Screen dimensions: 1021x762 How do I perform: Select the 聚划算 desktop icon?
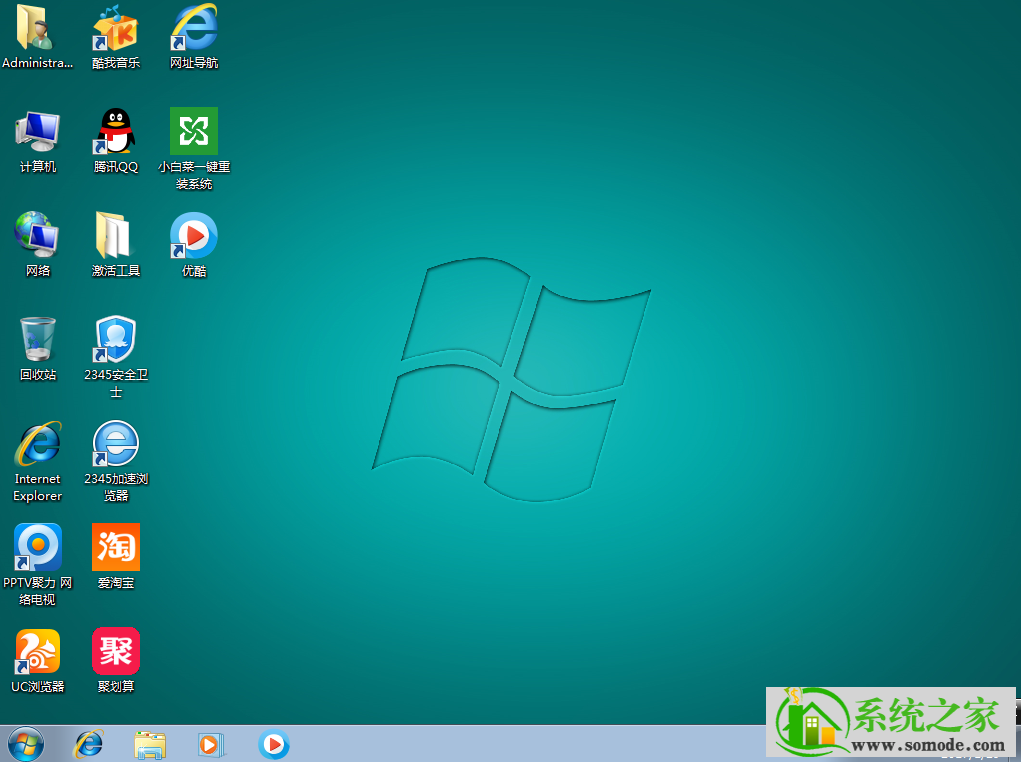(x=116, y=652)
